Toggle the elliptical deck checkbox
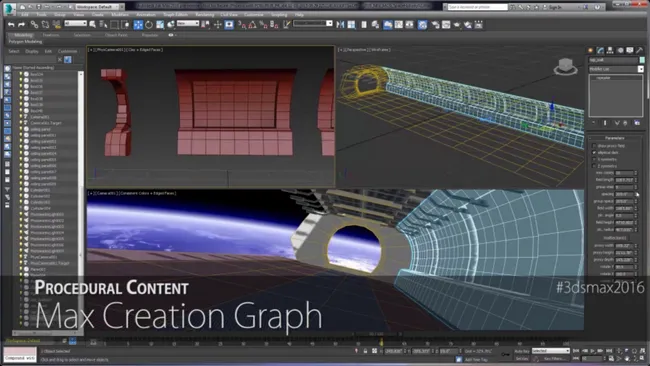This screenshot has height=366, width=650. 594,153
